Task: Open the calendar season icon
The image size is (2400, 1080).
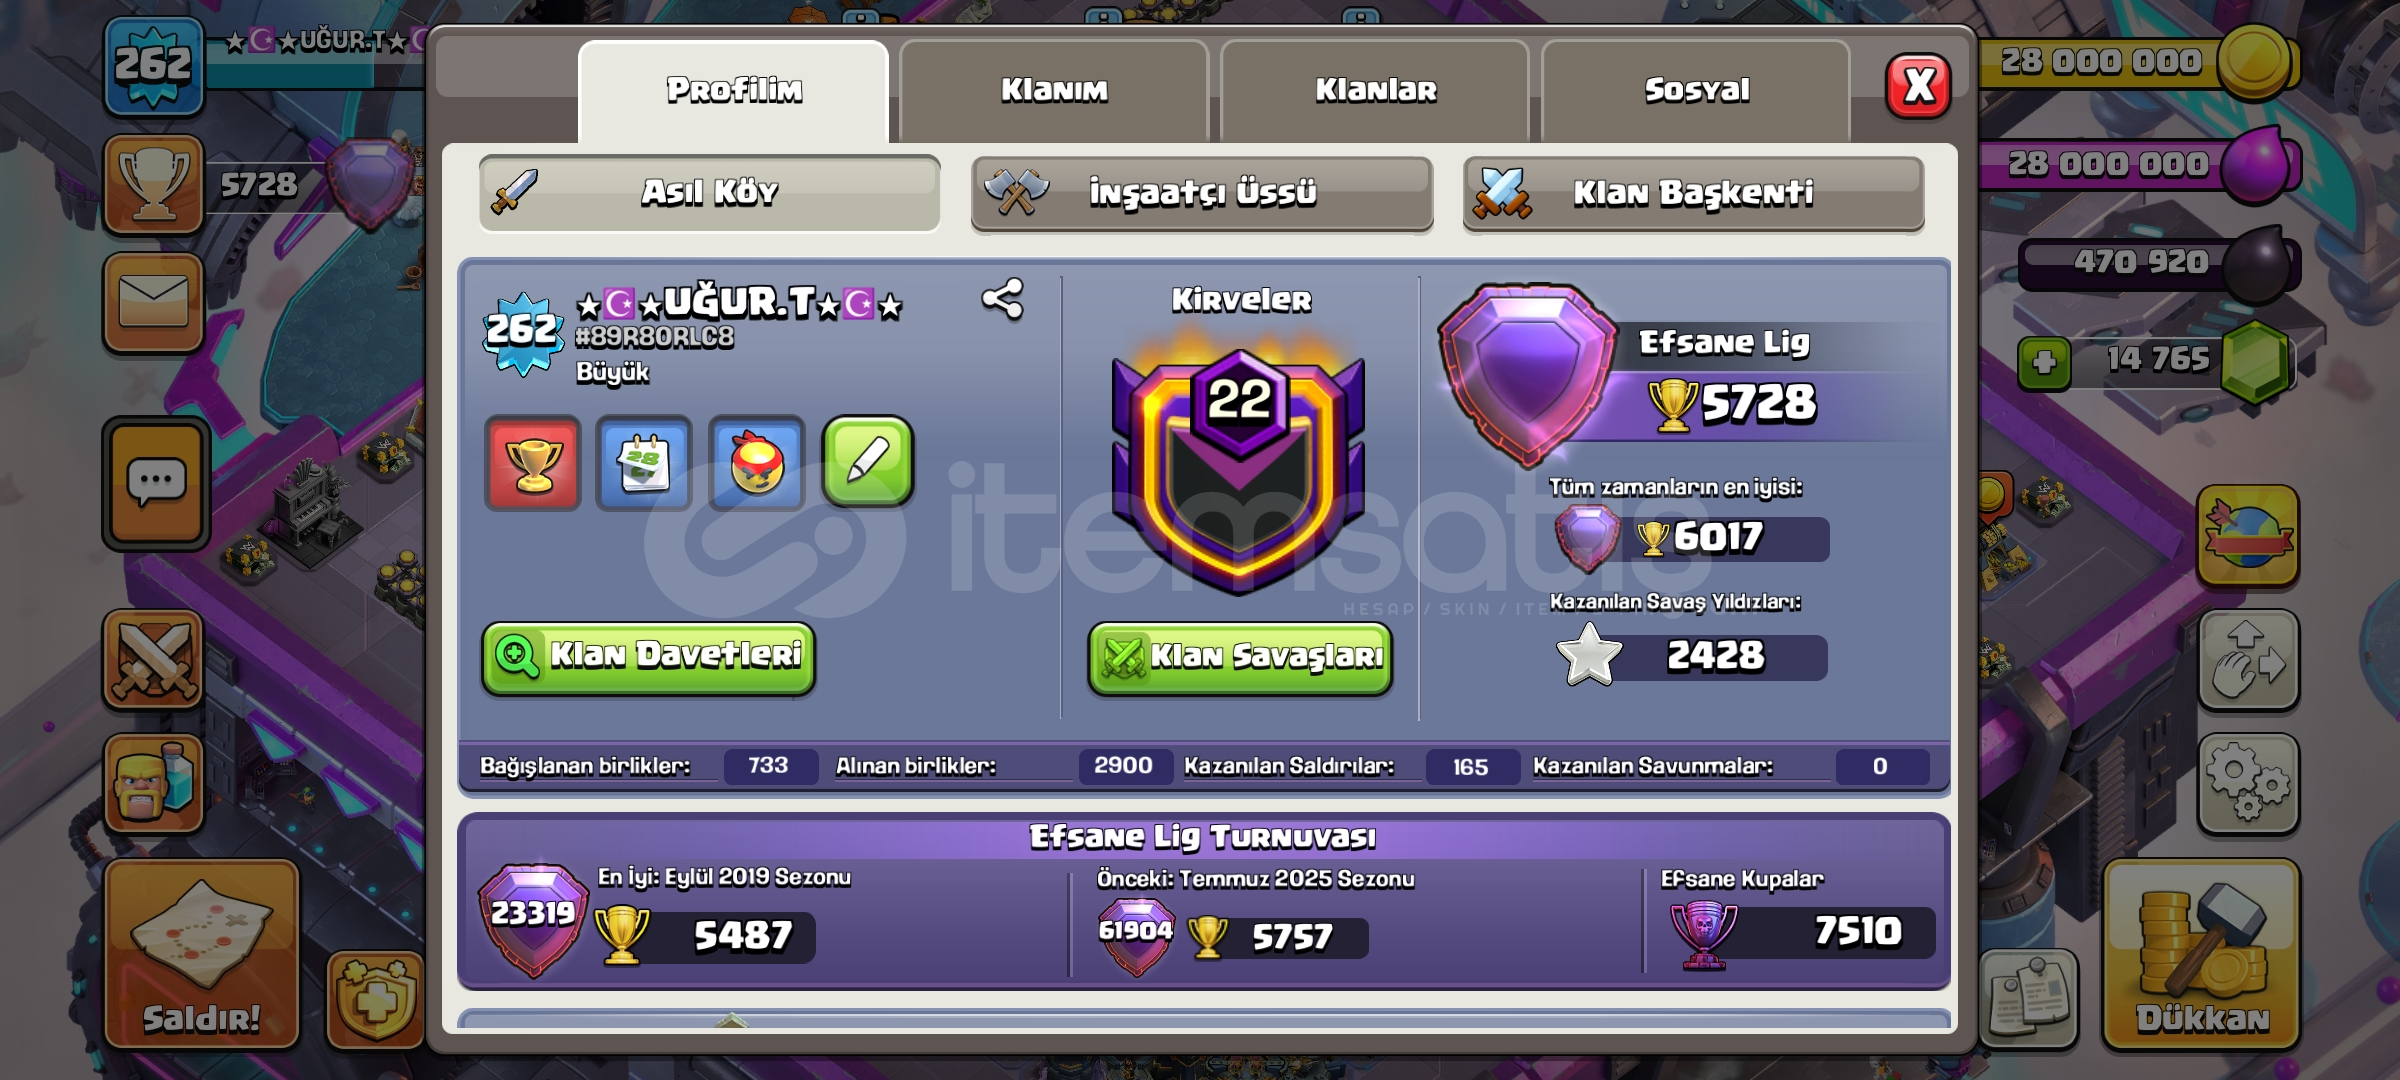Action: 644,463
